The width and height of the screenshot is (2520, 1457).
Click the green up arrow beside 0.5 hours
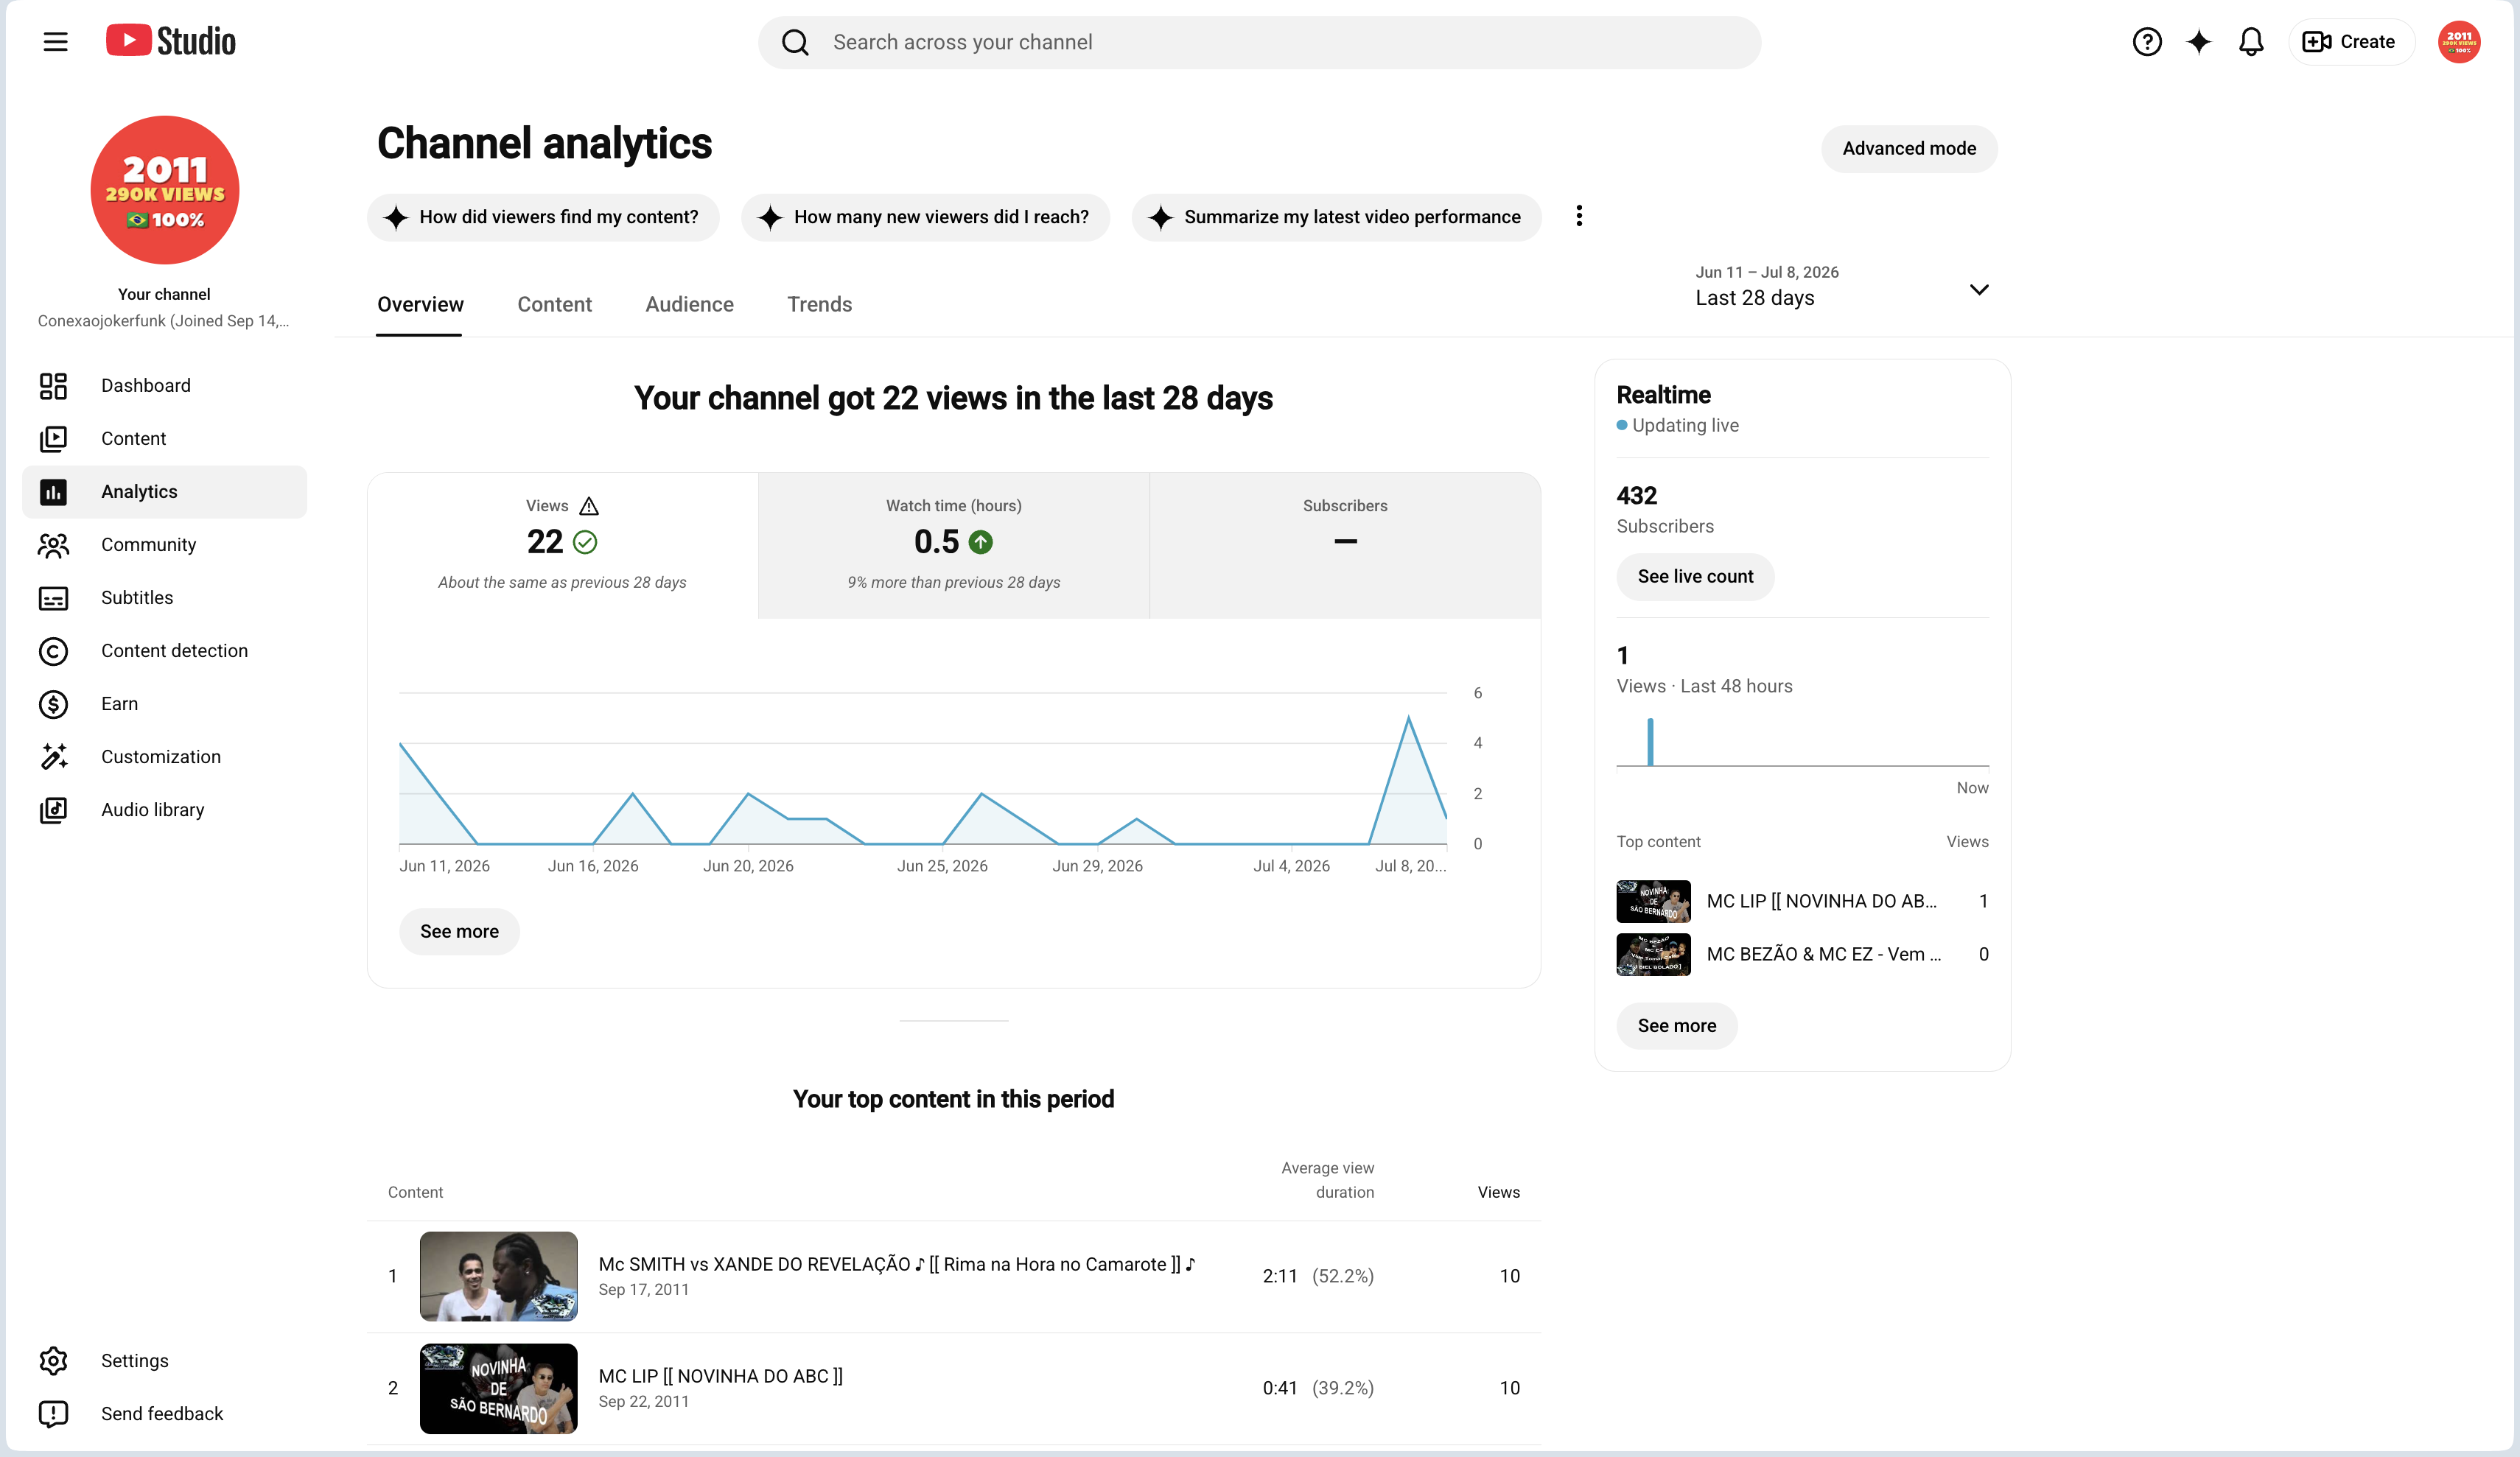coord(981,542)
